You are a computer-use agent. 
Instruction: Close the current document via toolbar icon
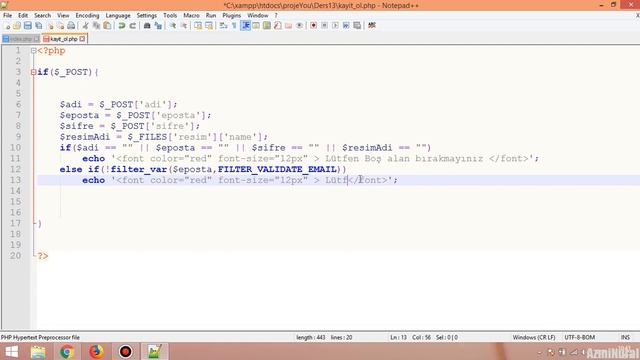click(50, 26)
